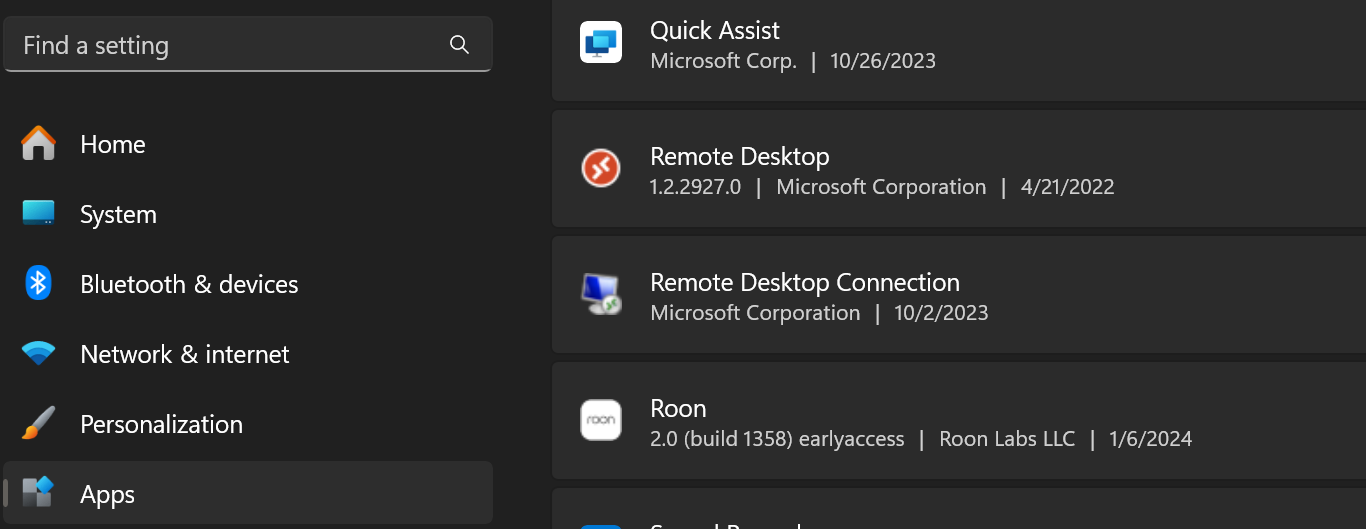Click the red Remote Desktop app icon
Image resolution: width=1366 pixels, height=529 pixels.
pyautogui.click(x=601, y=168)
